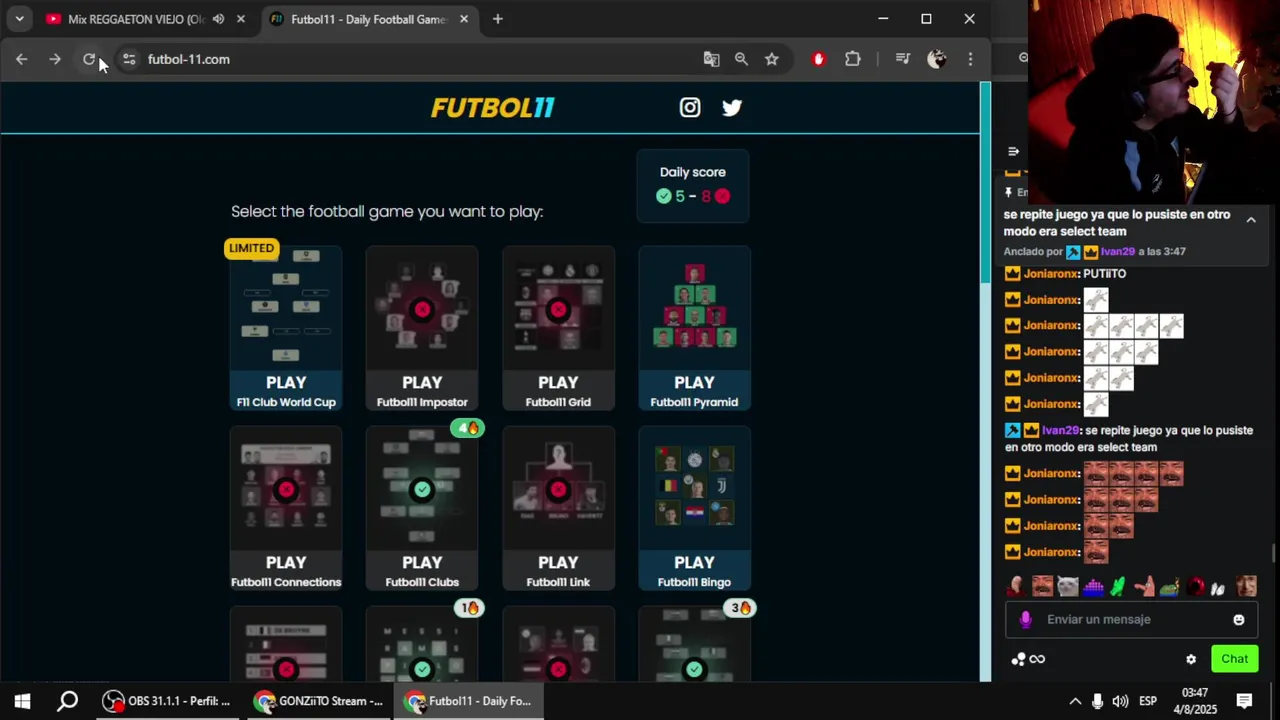The width and height of the screenshot is (1280, 720).
Task: Play Futbol11 Impostor game
Action: coord(422,328)
